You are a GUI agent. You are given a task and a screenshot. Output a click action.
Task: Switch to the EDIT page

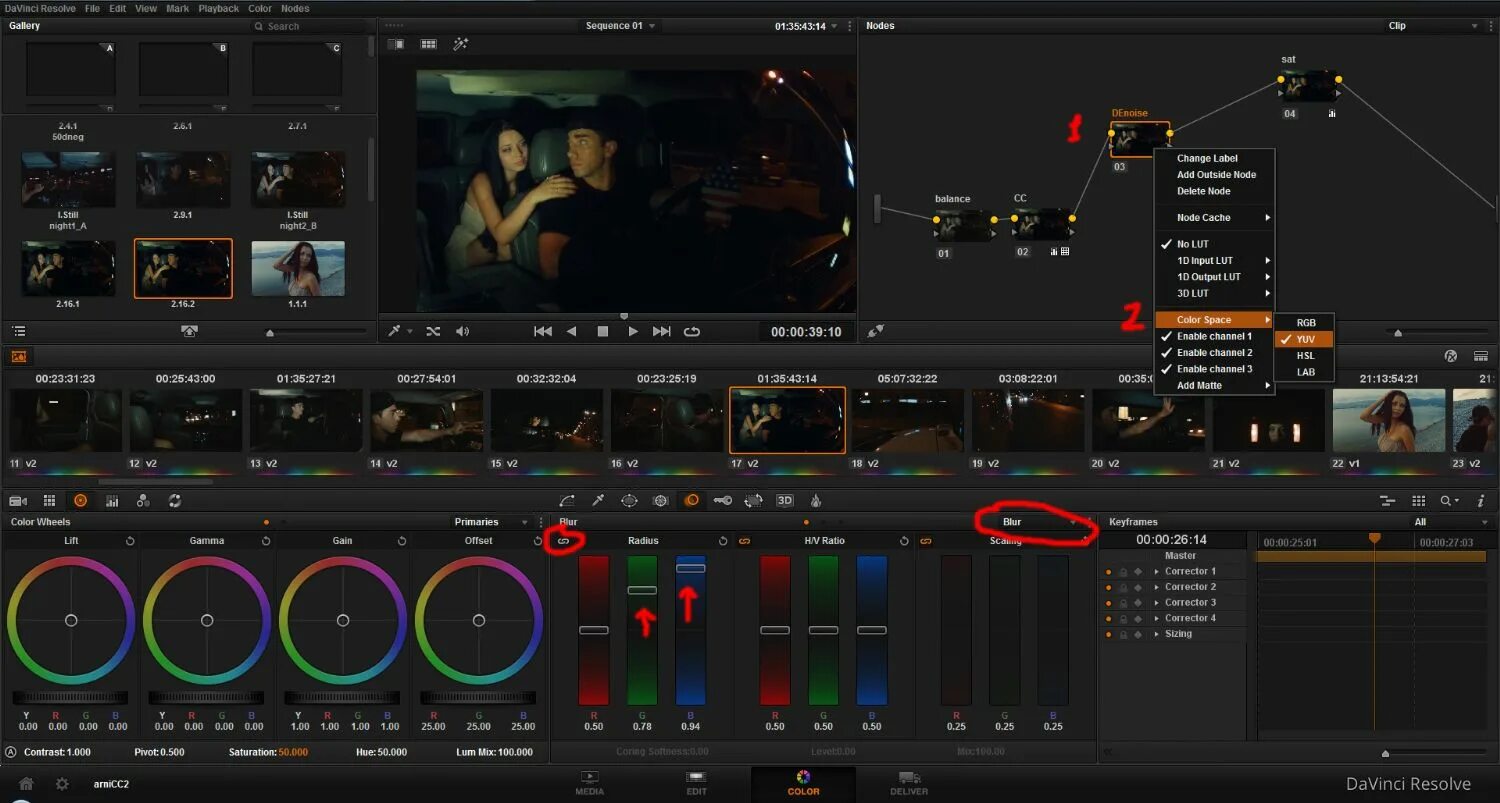point(696,784)
